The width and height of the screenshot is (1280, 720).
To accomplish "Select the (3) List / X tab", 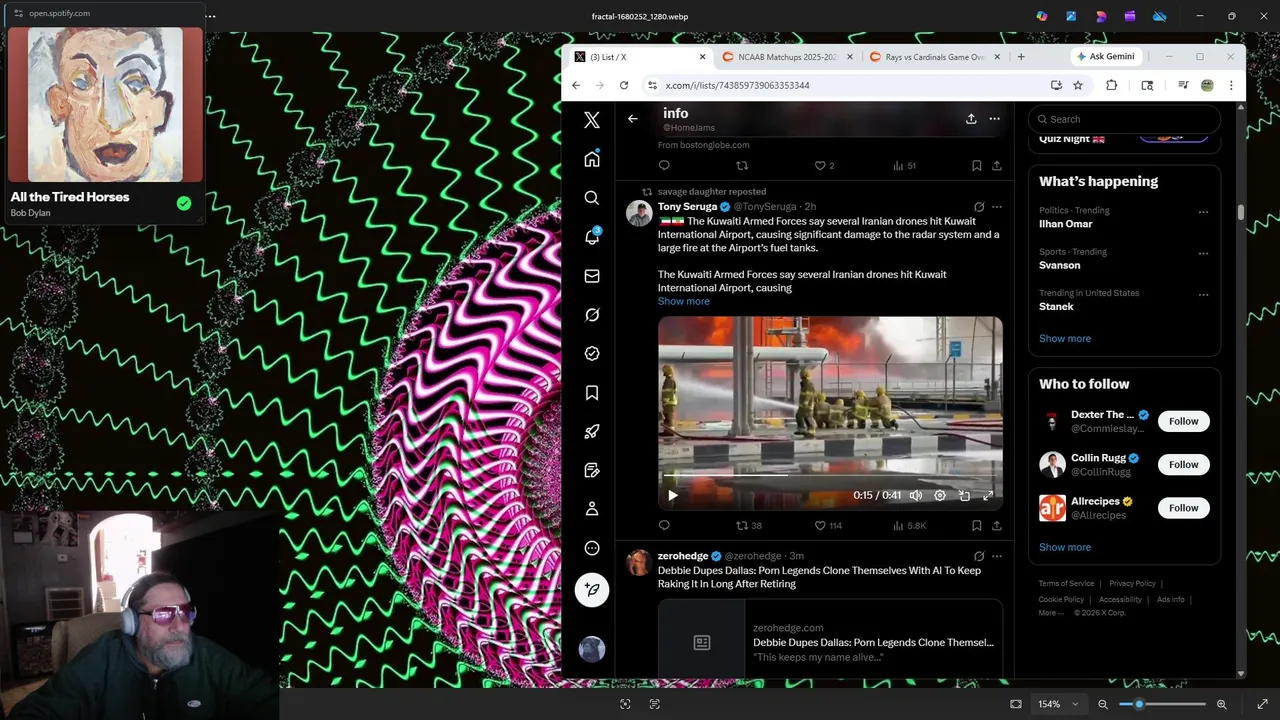I will point(640,57).
